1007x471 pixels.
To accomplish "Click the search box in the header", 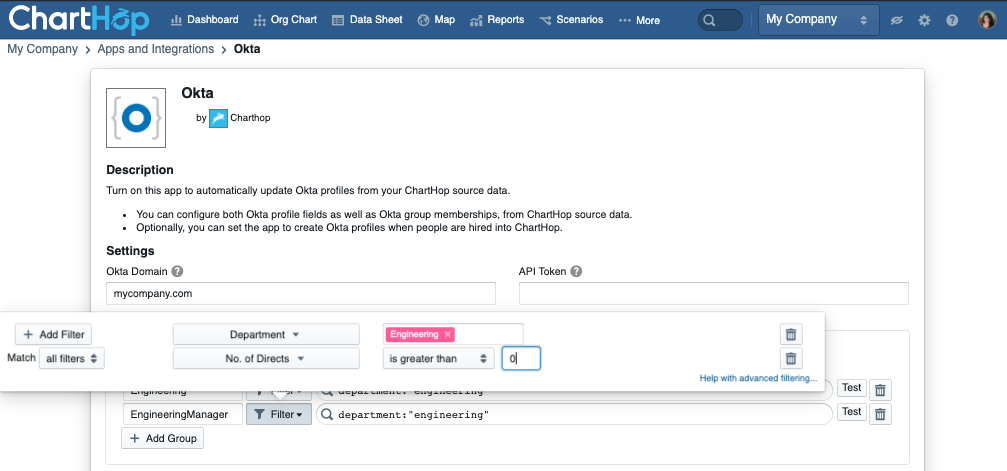I will tap(720, 21).
